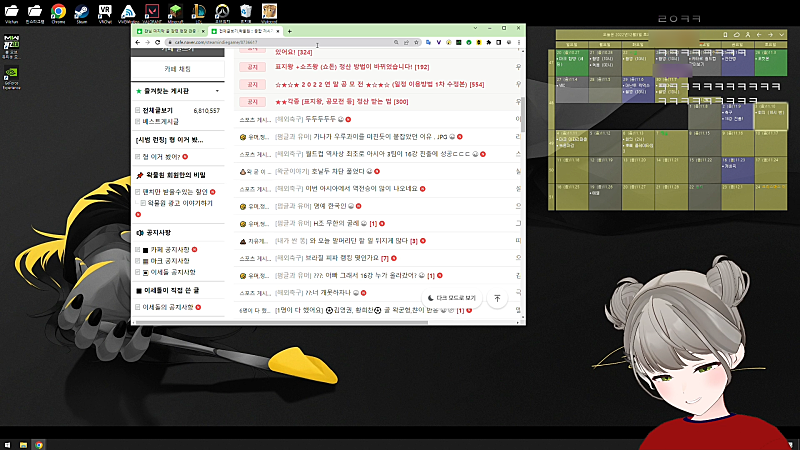Screen dimensions: 800x450
Task: Switch to the first Chrome tab
Action: pyautogui.click(x=170, y=31)
